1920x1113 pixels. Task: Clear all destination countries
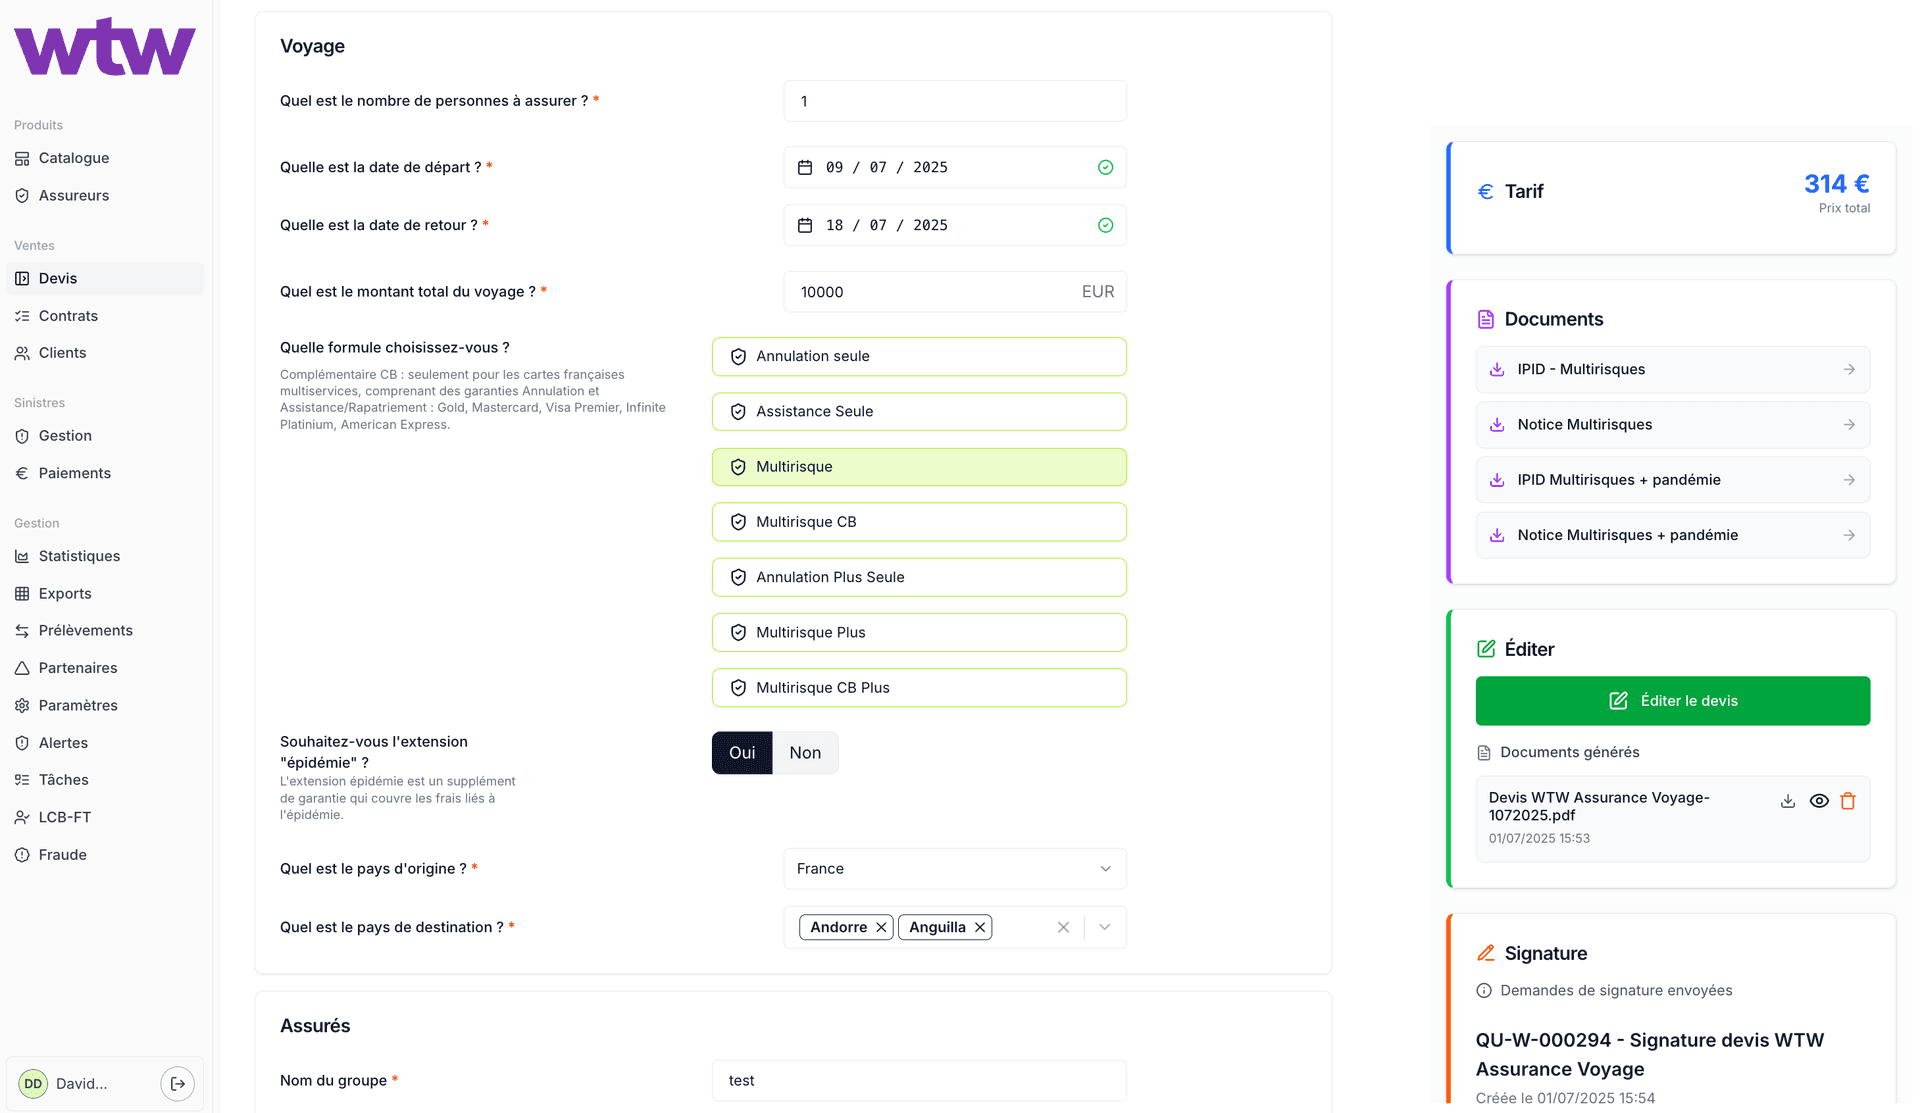click(1063, 927)
